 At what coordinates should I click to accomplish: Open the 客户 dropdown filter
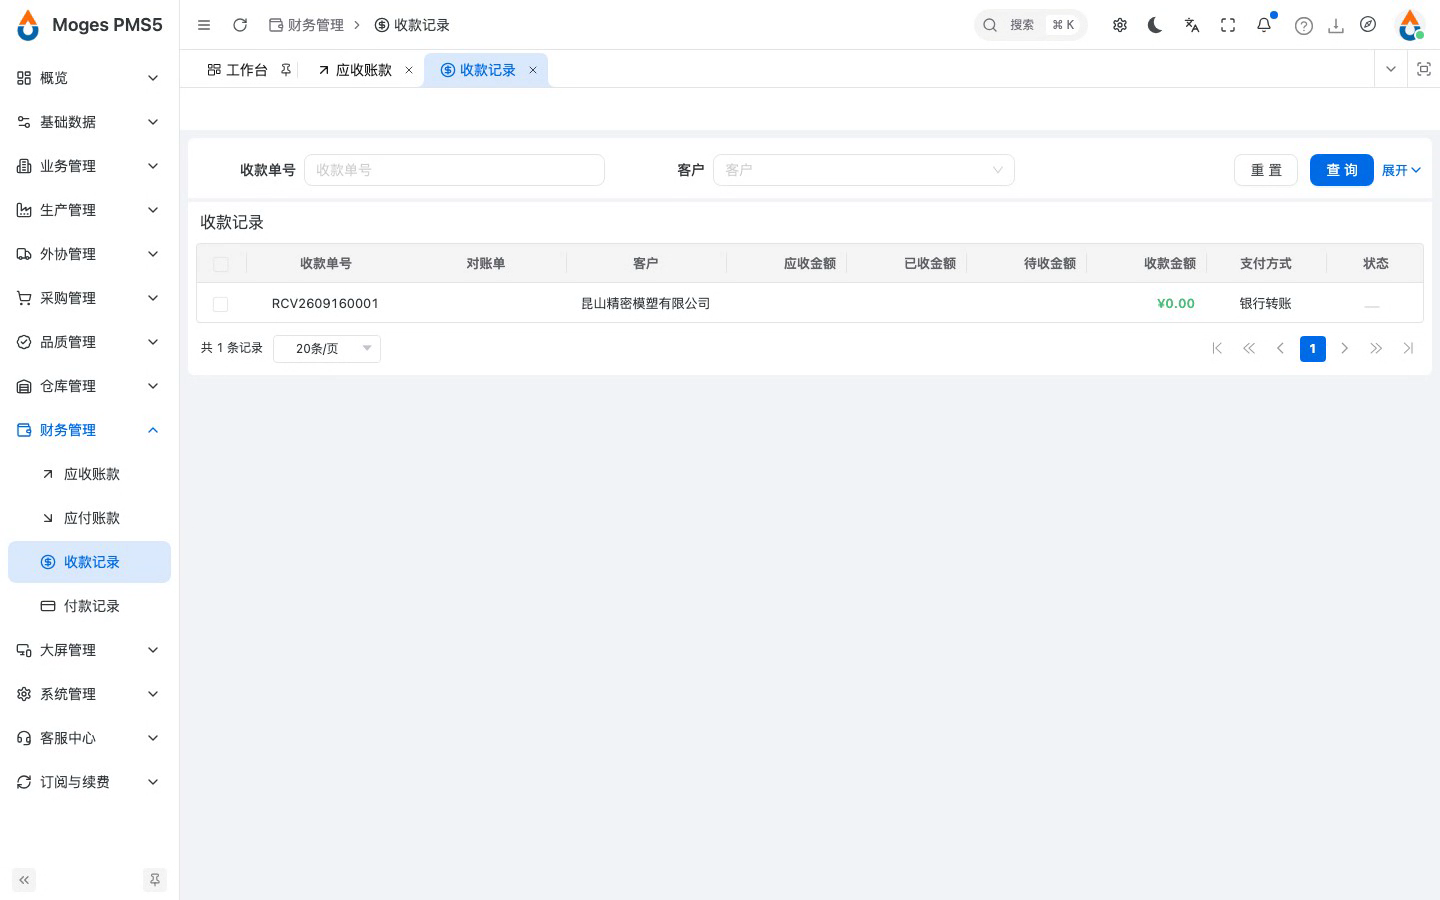tap(864, 170)
